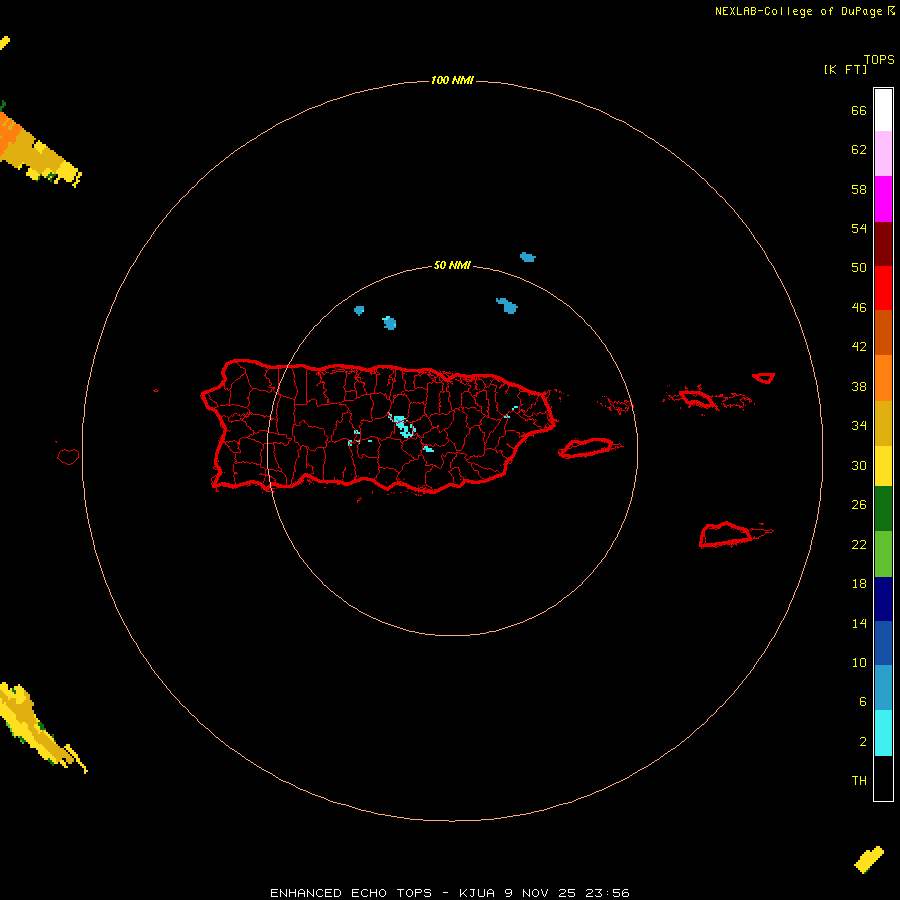Viewport: 900px width, 900px height.
Task: Select the dark green legend swatch
Action: pos(883,509)
